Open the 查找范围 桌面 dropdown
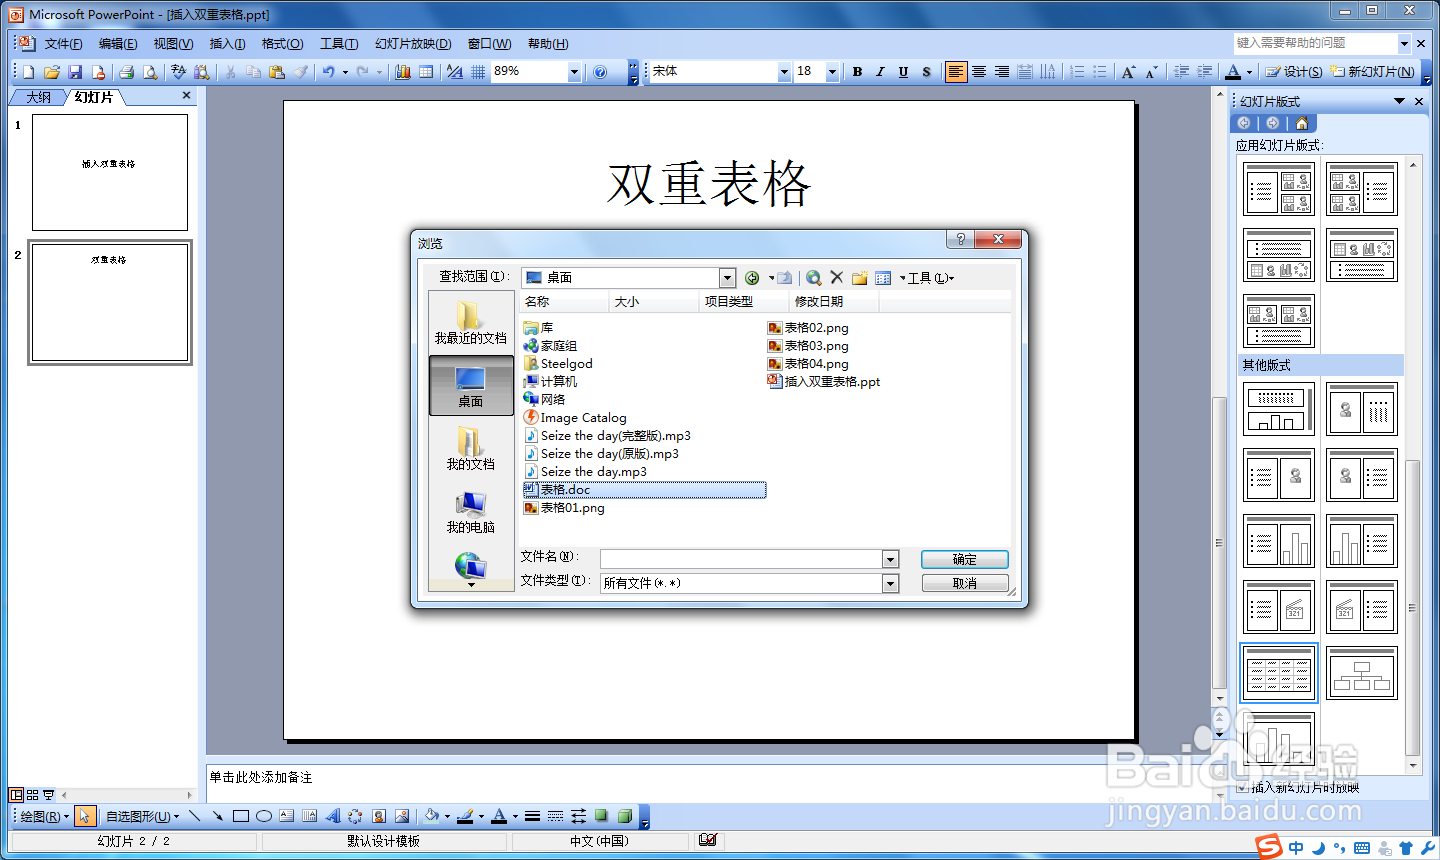 click(x=727, y=278)
